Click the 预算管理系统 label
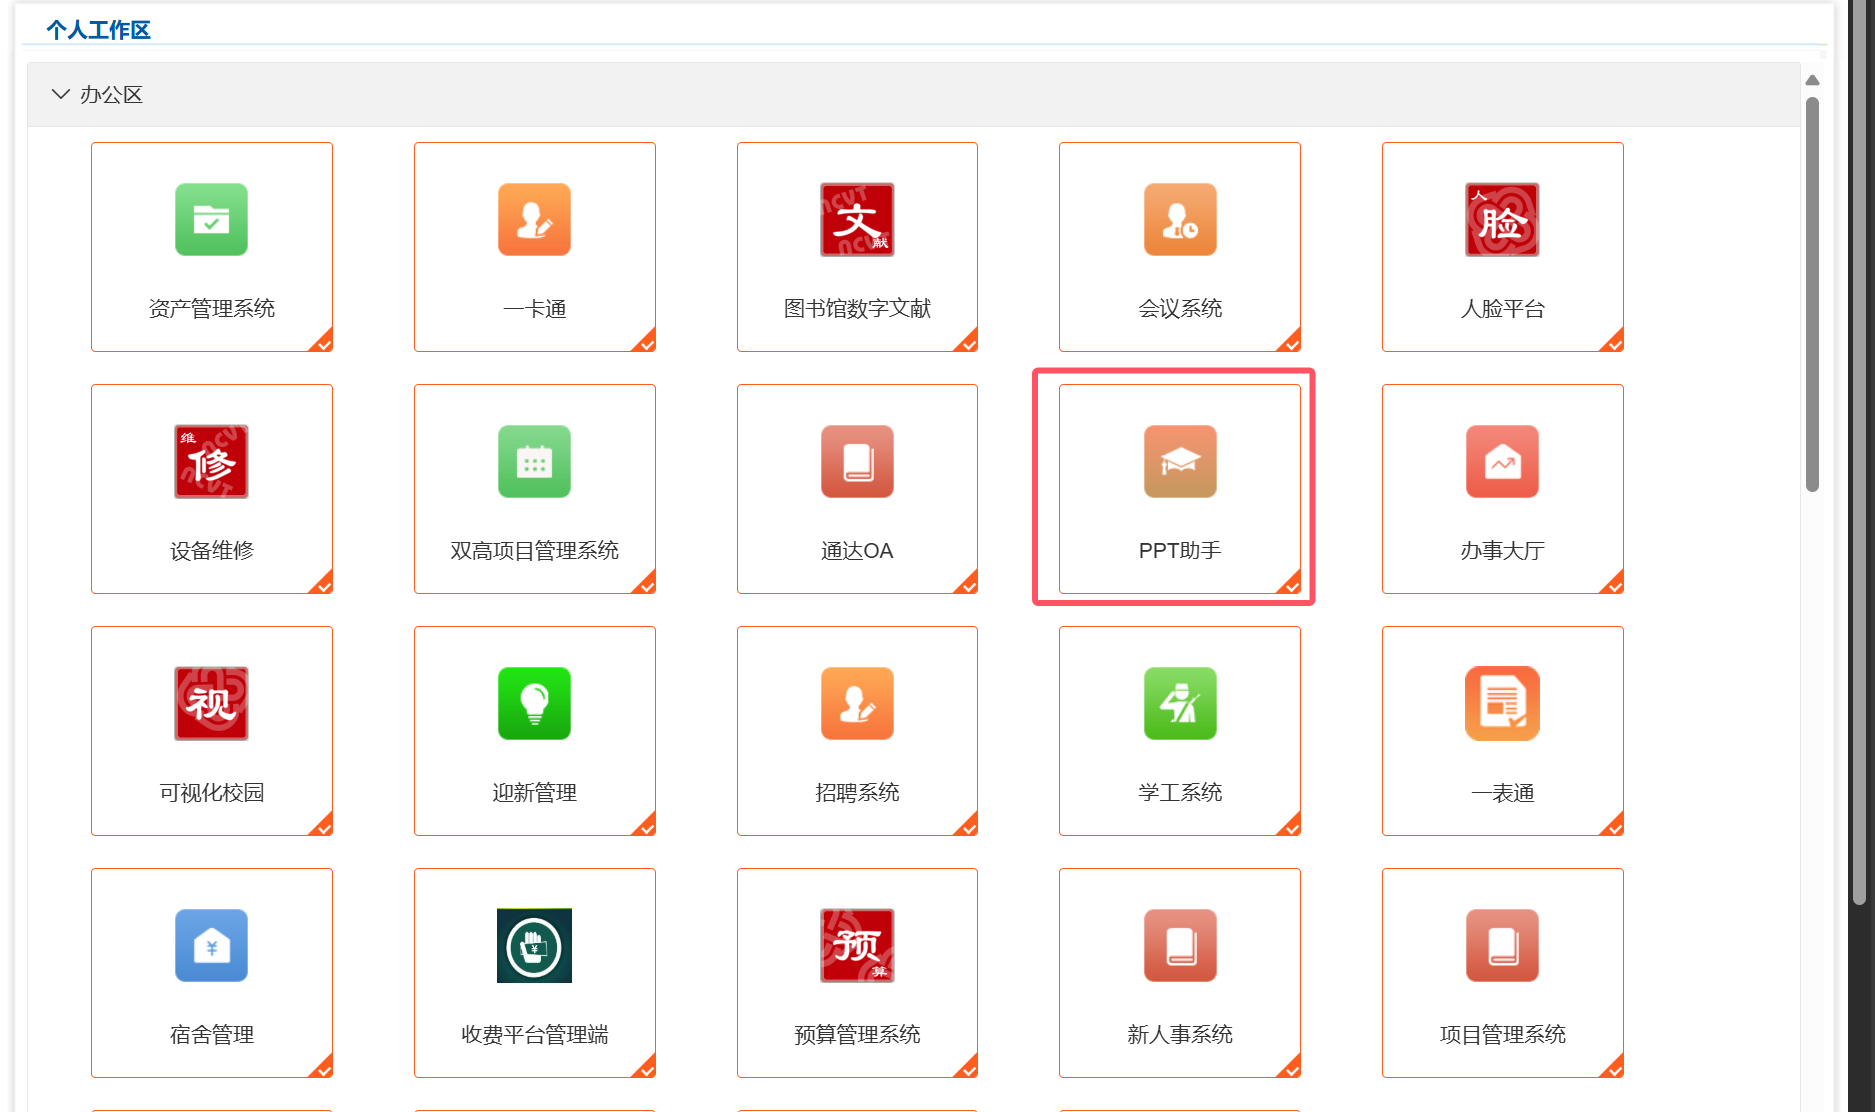 click(x=857, y=1035)
